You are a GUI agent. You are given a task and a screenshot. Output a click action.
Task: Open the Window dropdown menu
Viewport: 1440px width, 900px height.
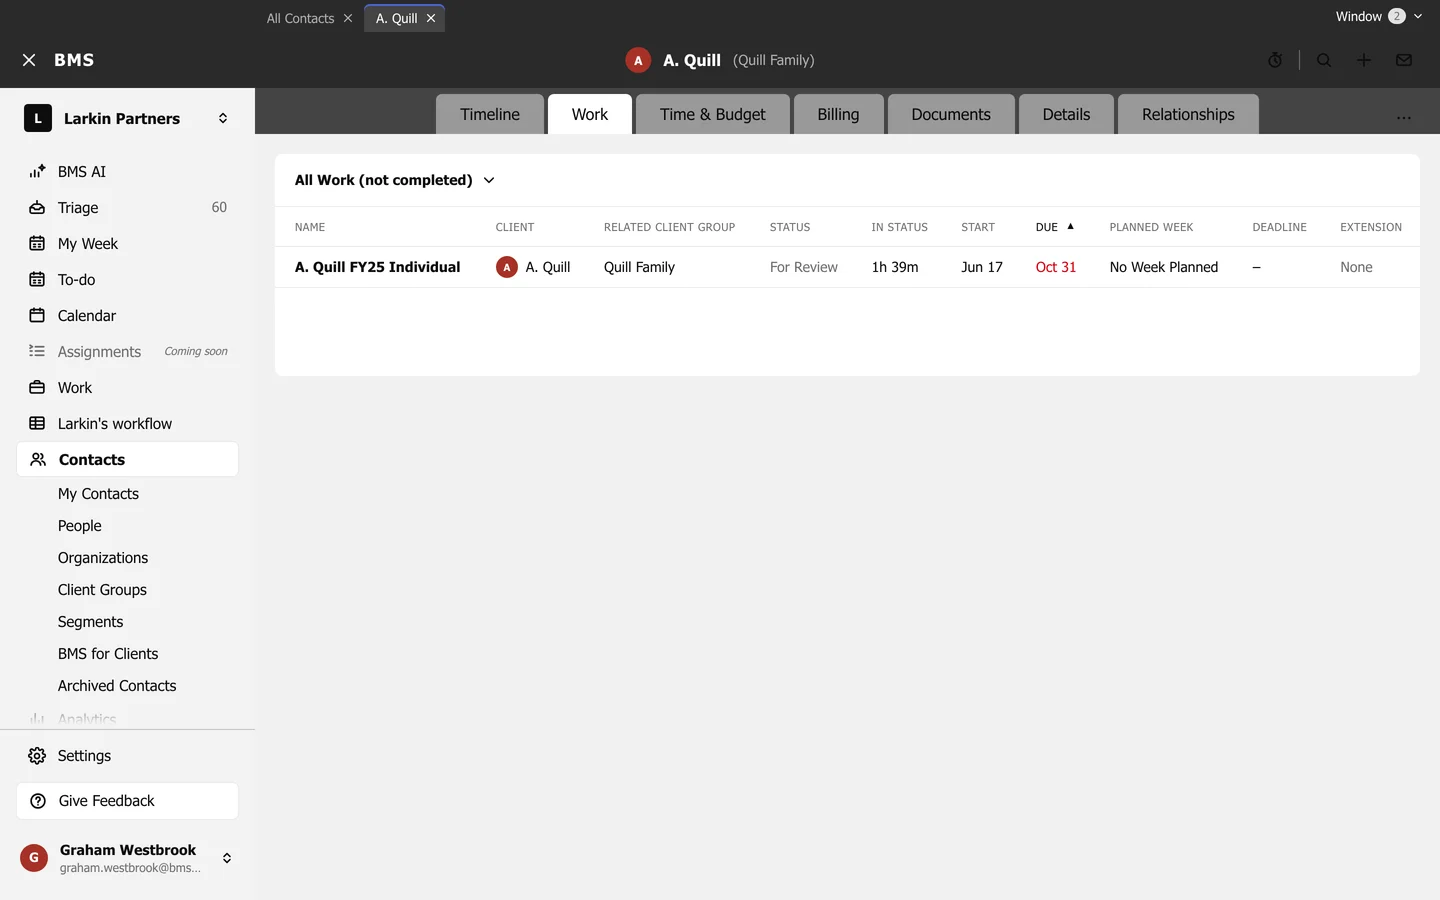(x=1379, y=16)
